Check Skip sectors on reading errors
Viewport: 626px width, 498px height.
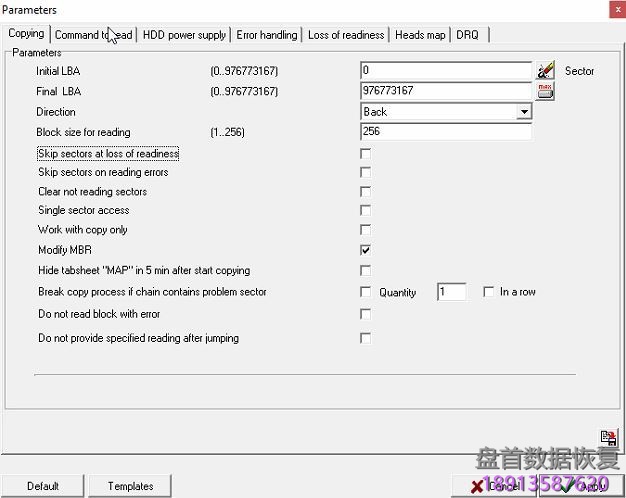365,173
